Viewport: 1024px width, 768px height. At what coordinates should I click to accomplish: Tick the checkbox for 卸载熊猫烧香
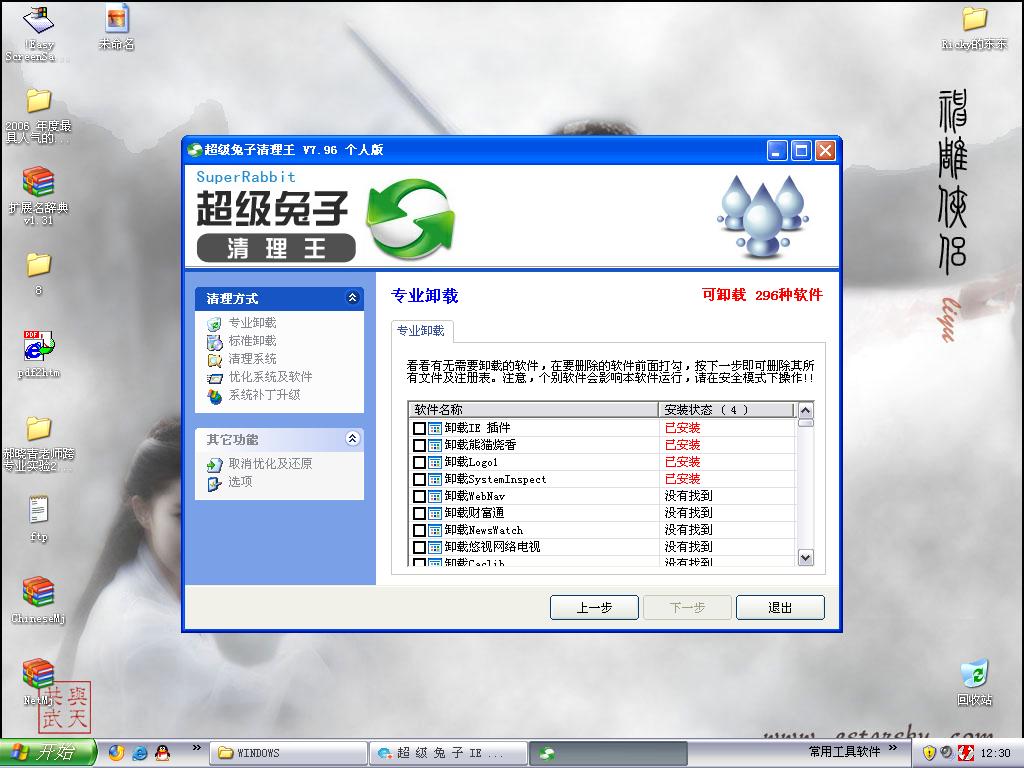[x=419, y=445]
